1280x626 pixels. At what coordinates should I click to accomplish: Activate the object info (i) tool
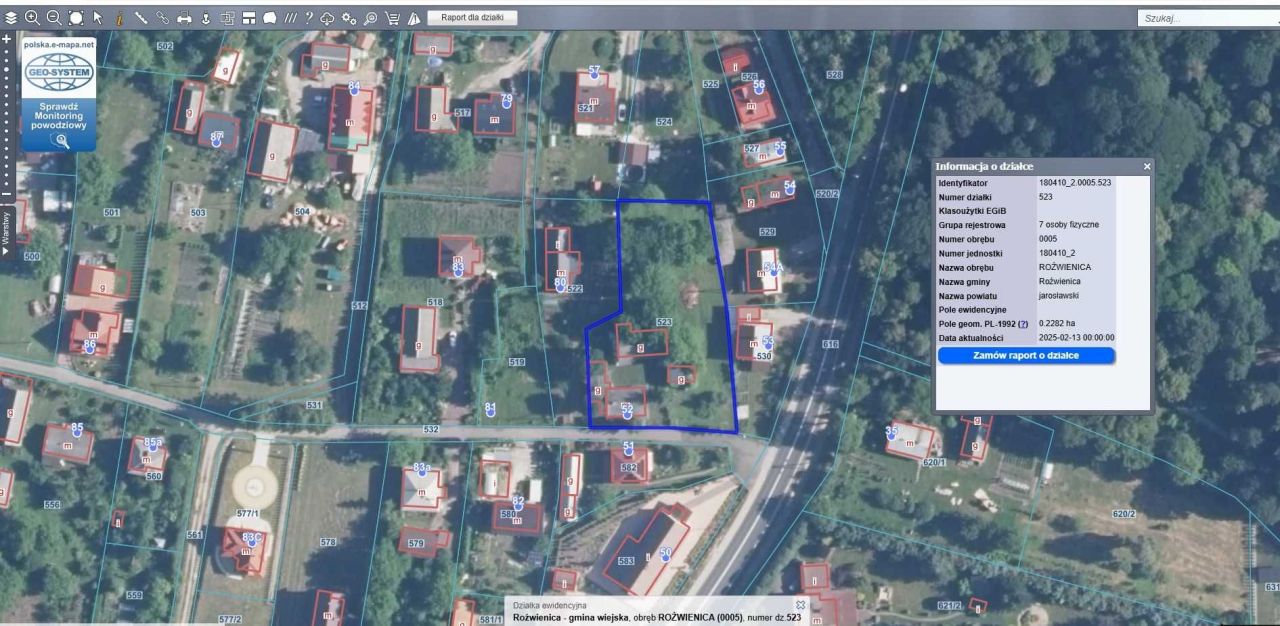tap(119, 15)
